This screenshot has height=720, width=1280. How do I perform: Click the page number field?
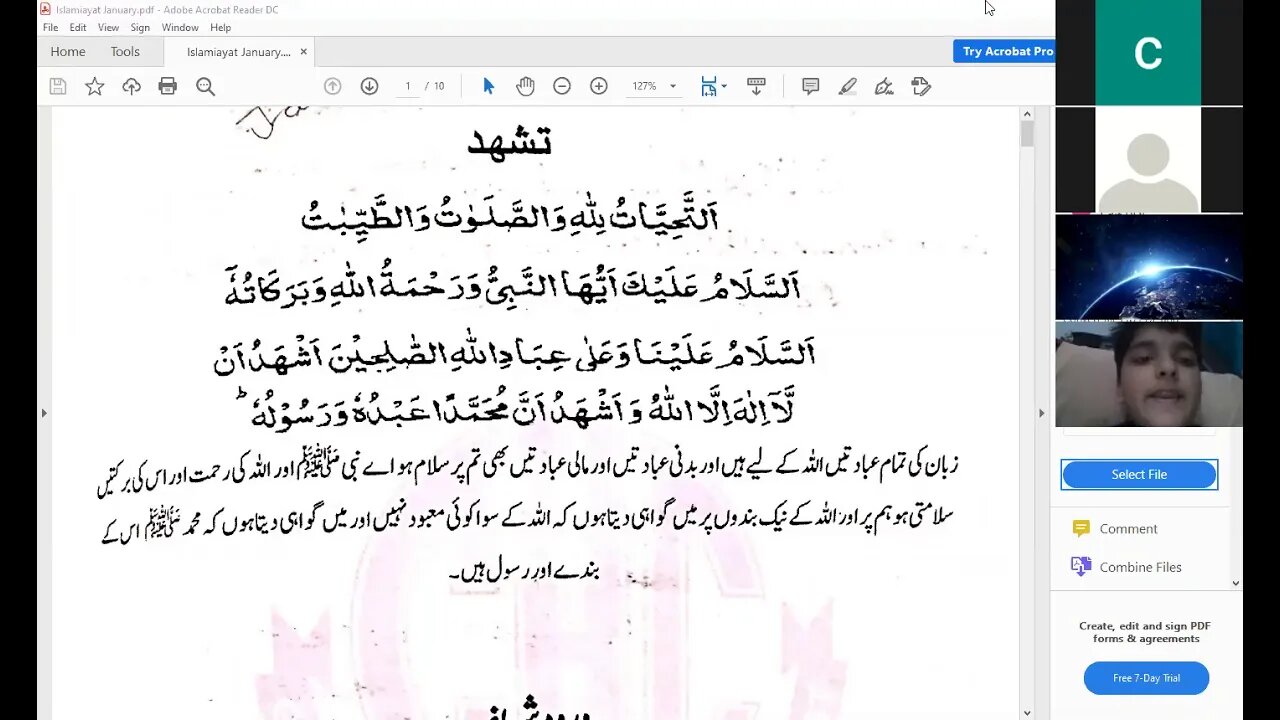408,86
